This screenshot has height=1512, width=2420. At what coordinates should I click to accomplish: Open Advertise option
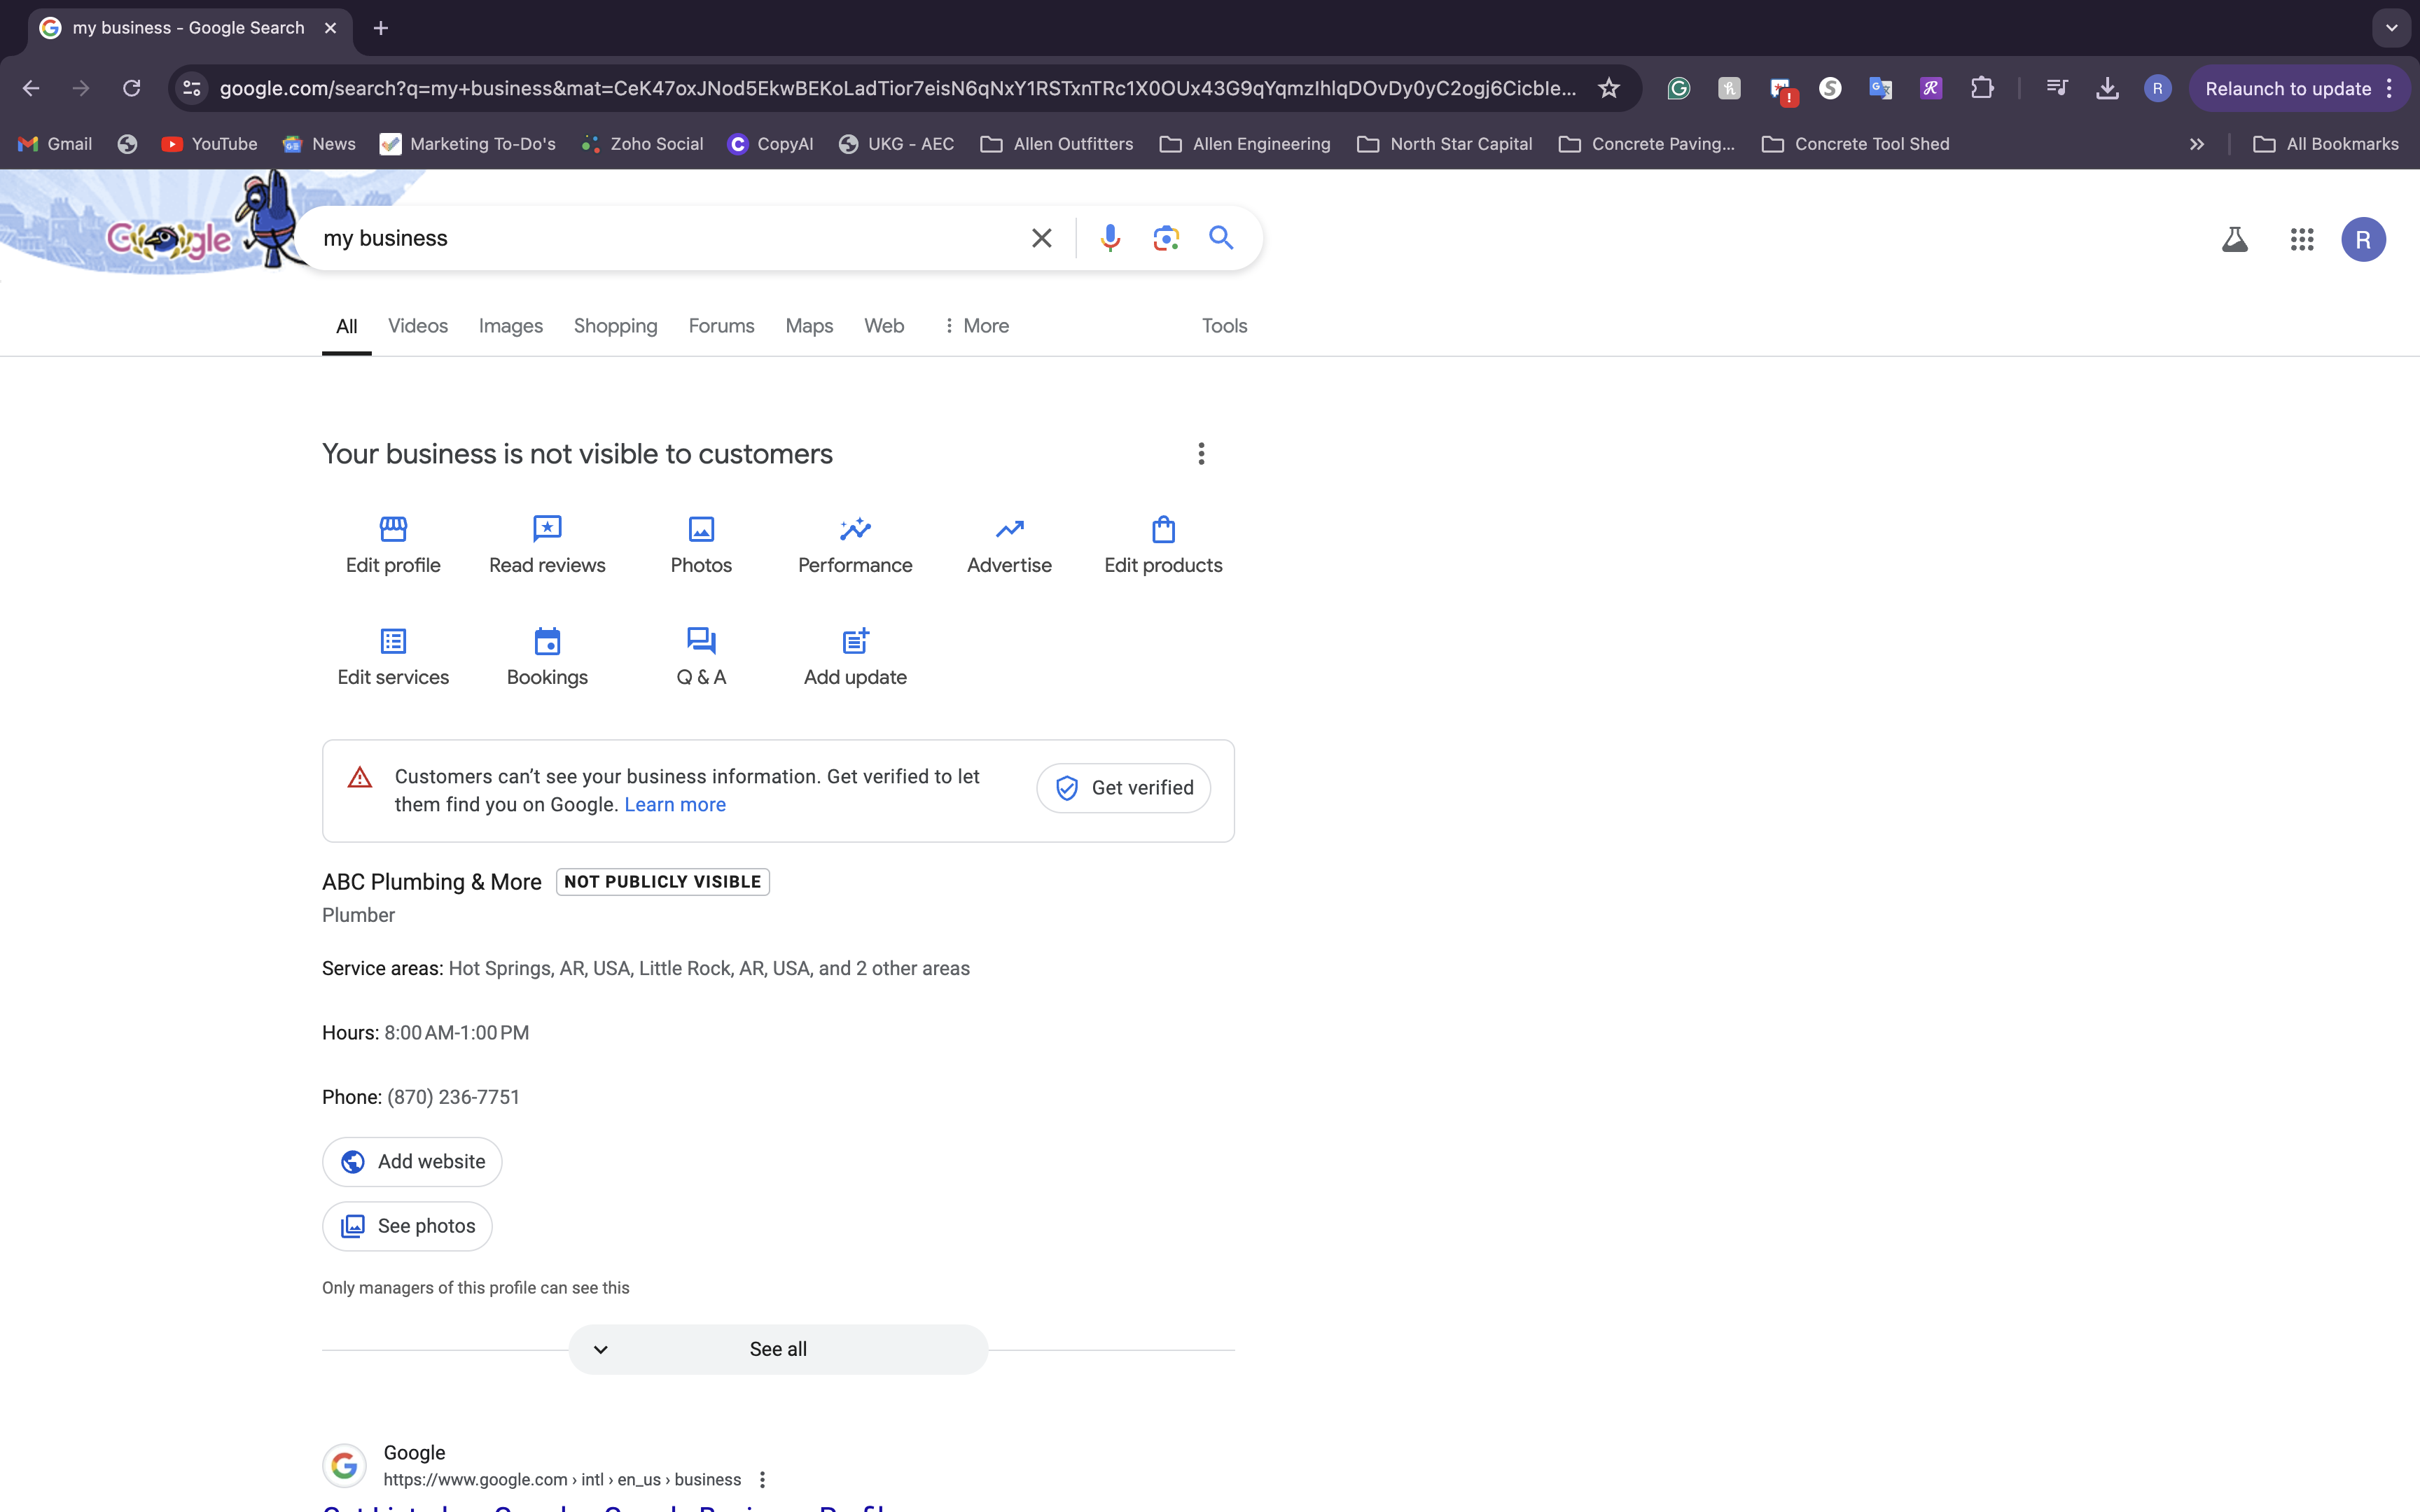[1009, 545]
